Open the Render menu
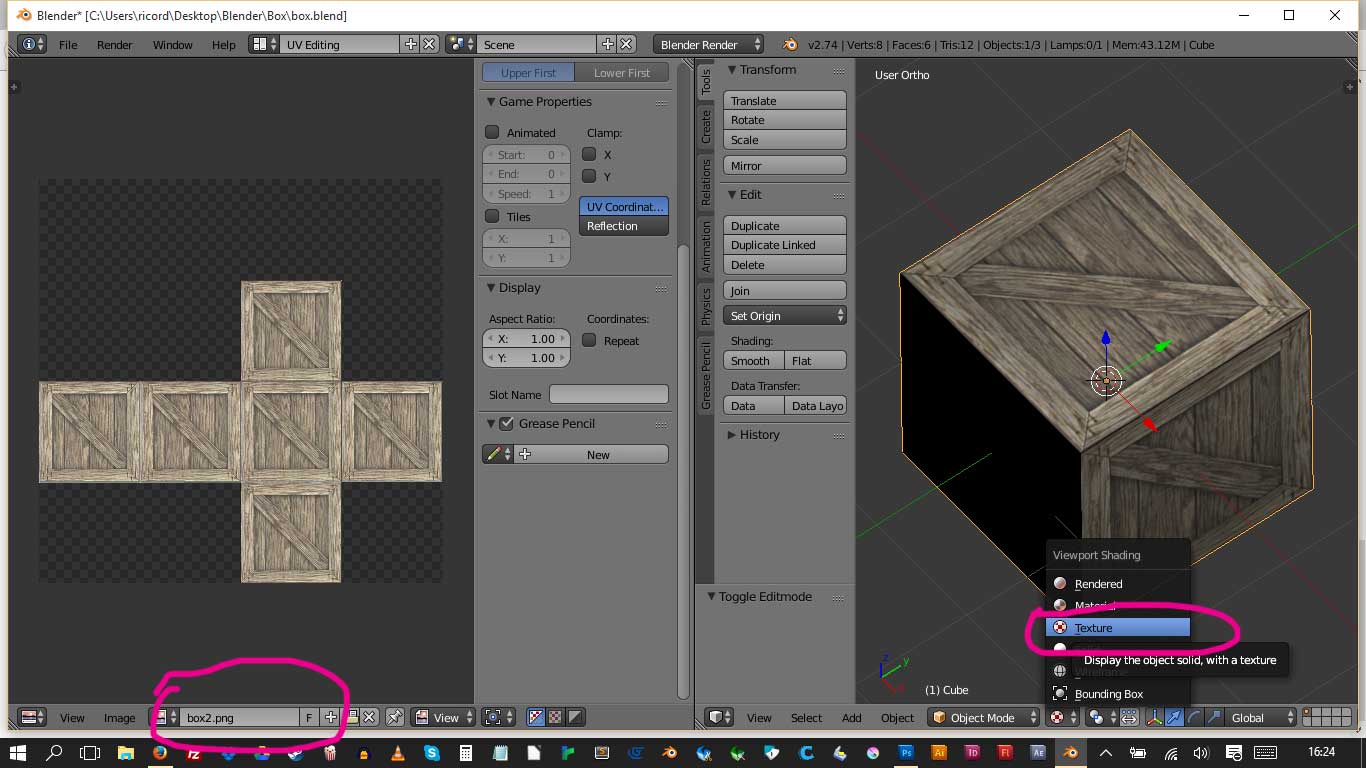Image resolution: width=1366 pixels, height=768 pixels. (x=114, y=45)
